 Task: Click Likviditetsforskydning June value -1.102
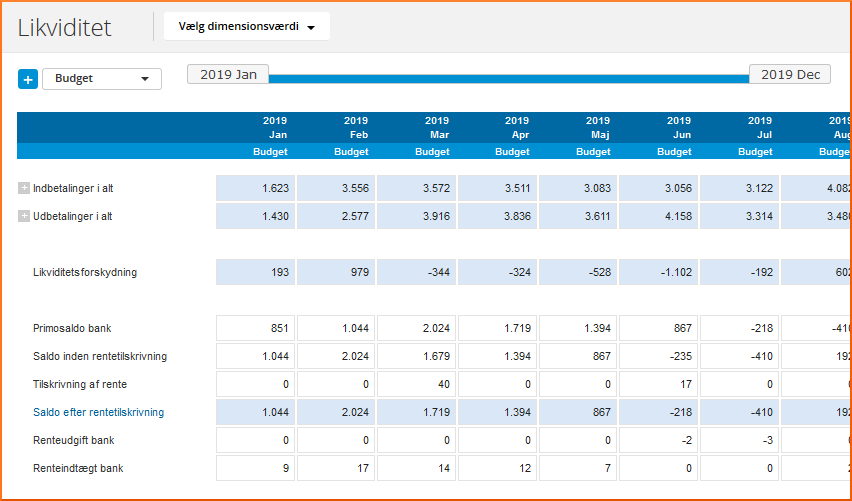[659, 272]
